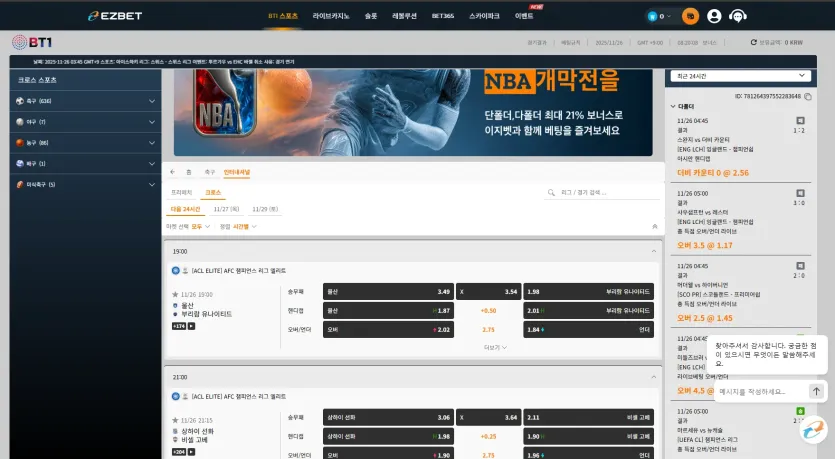
Task: Open the 이벤트 menu item
Action: (524, 16)
